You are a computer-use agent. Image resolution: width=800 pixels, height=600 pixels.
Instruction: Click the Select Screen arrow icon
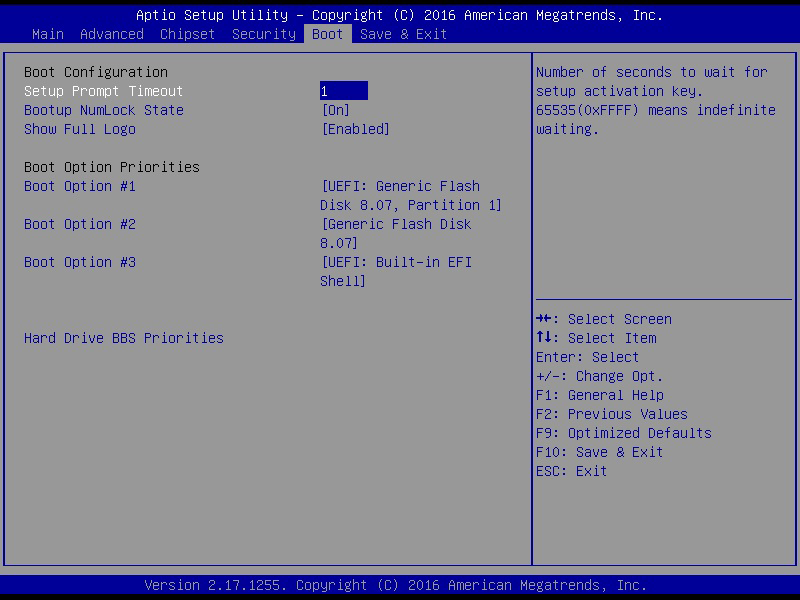[544, 319]
